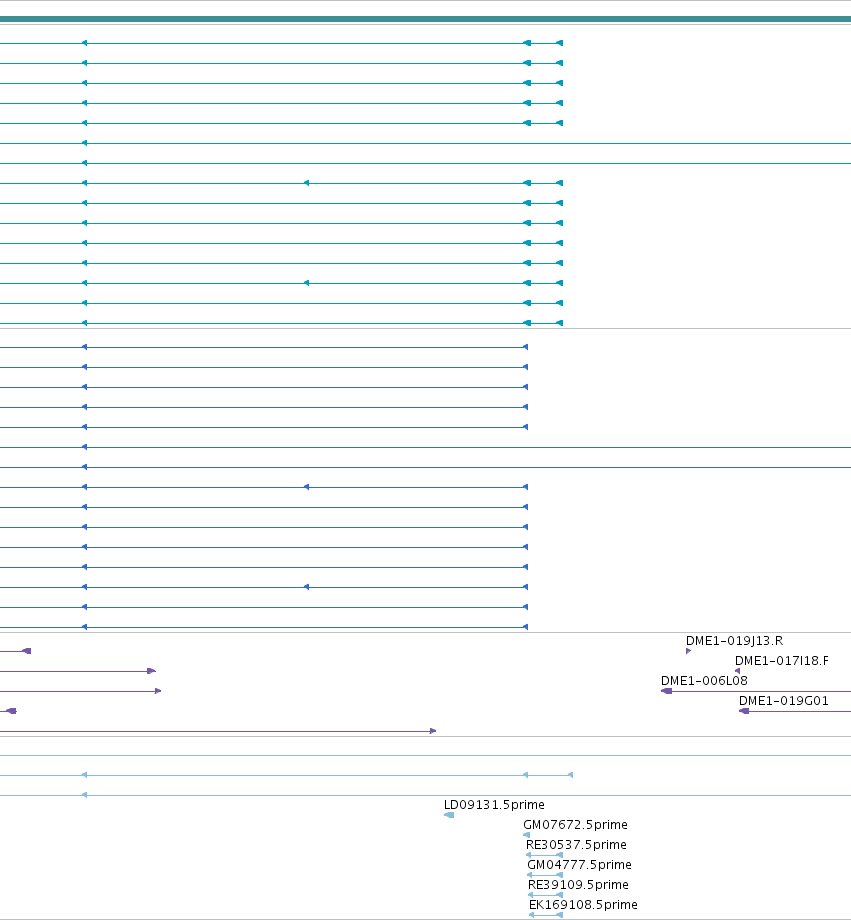851x920 pixels.
Task: Click the GM07672.5prime EST label
Action: pos(575,824)
